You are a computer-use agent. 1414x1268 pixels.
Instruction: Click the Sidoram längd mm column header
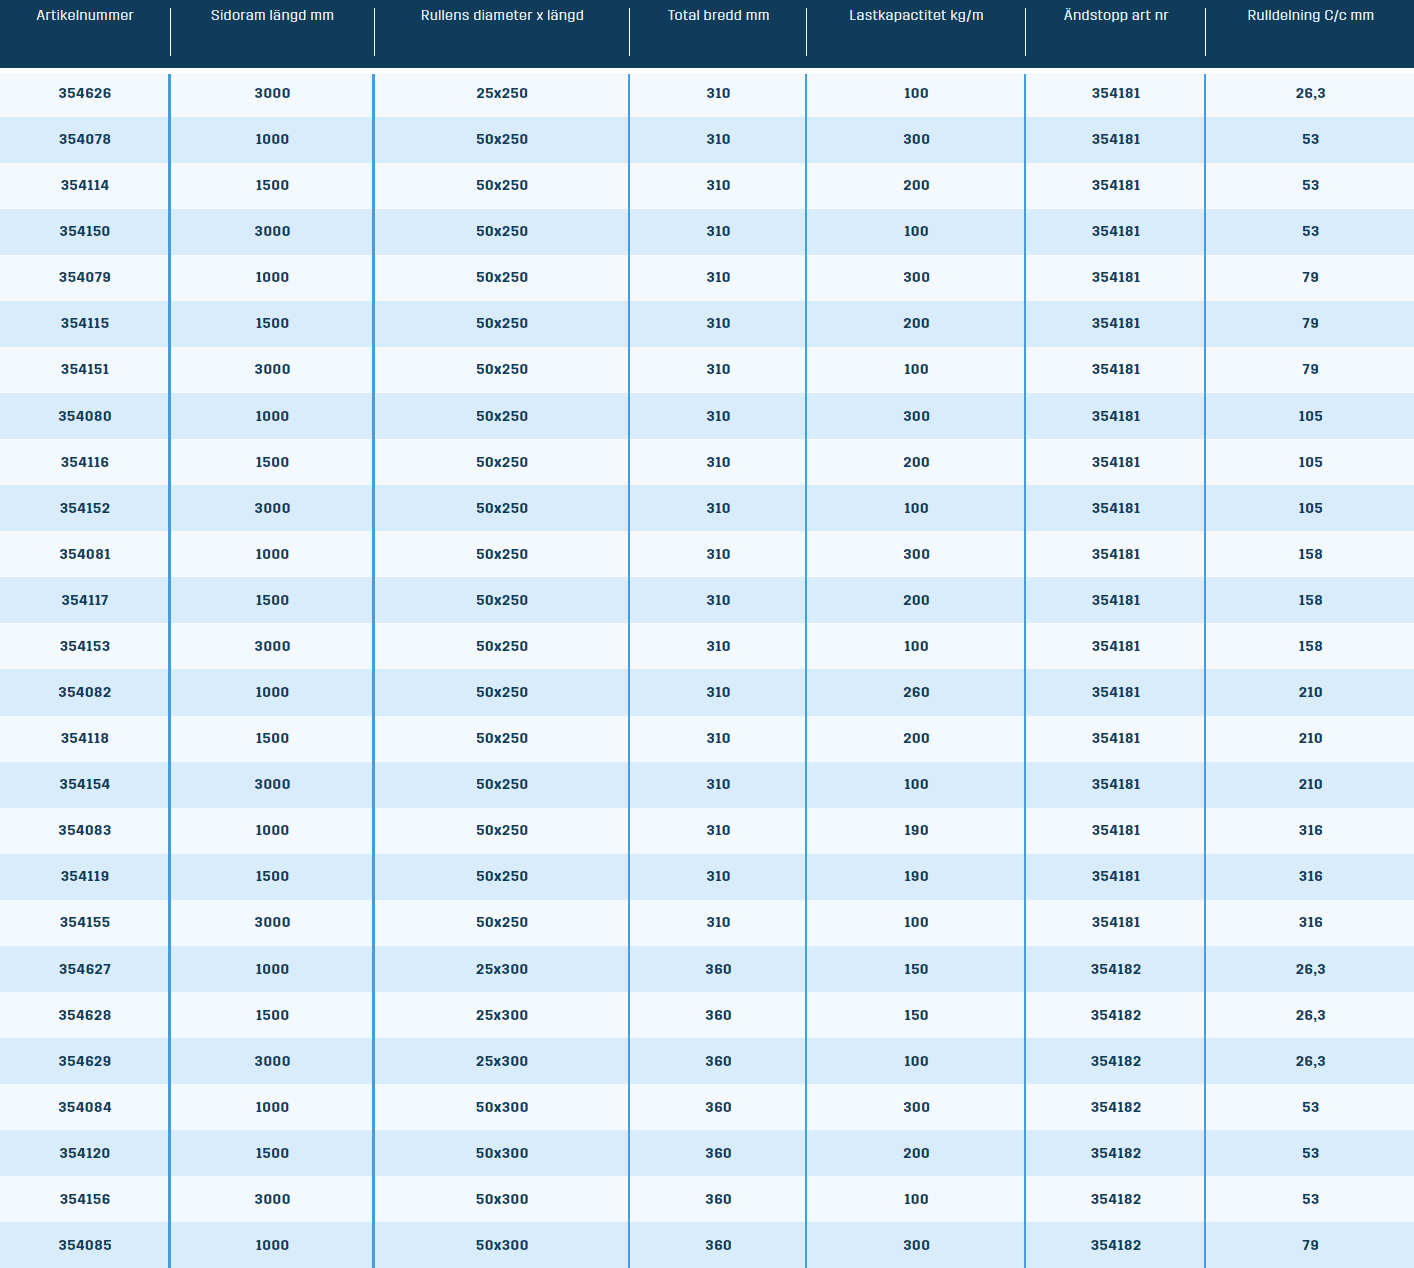(x=272, y=16)
